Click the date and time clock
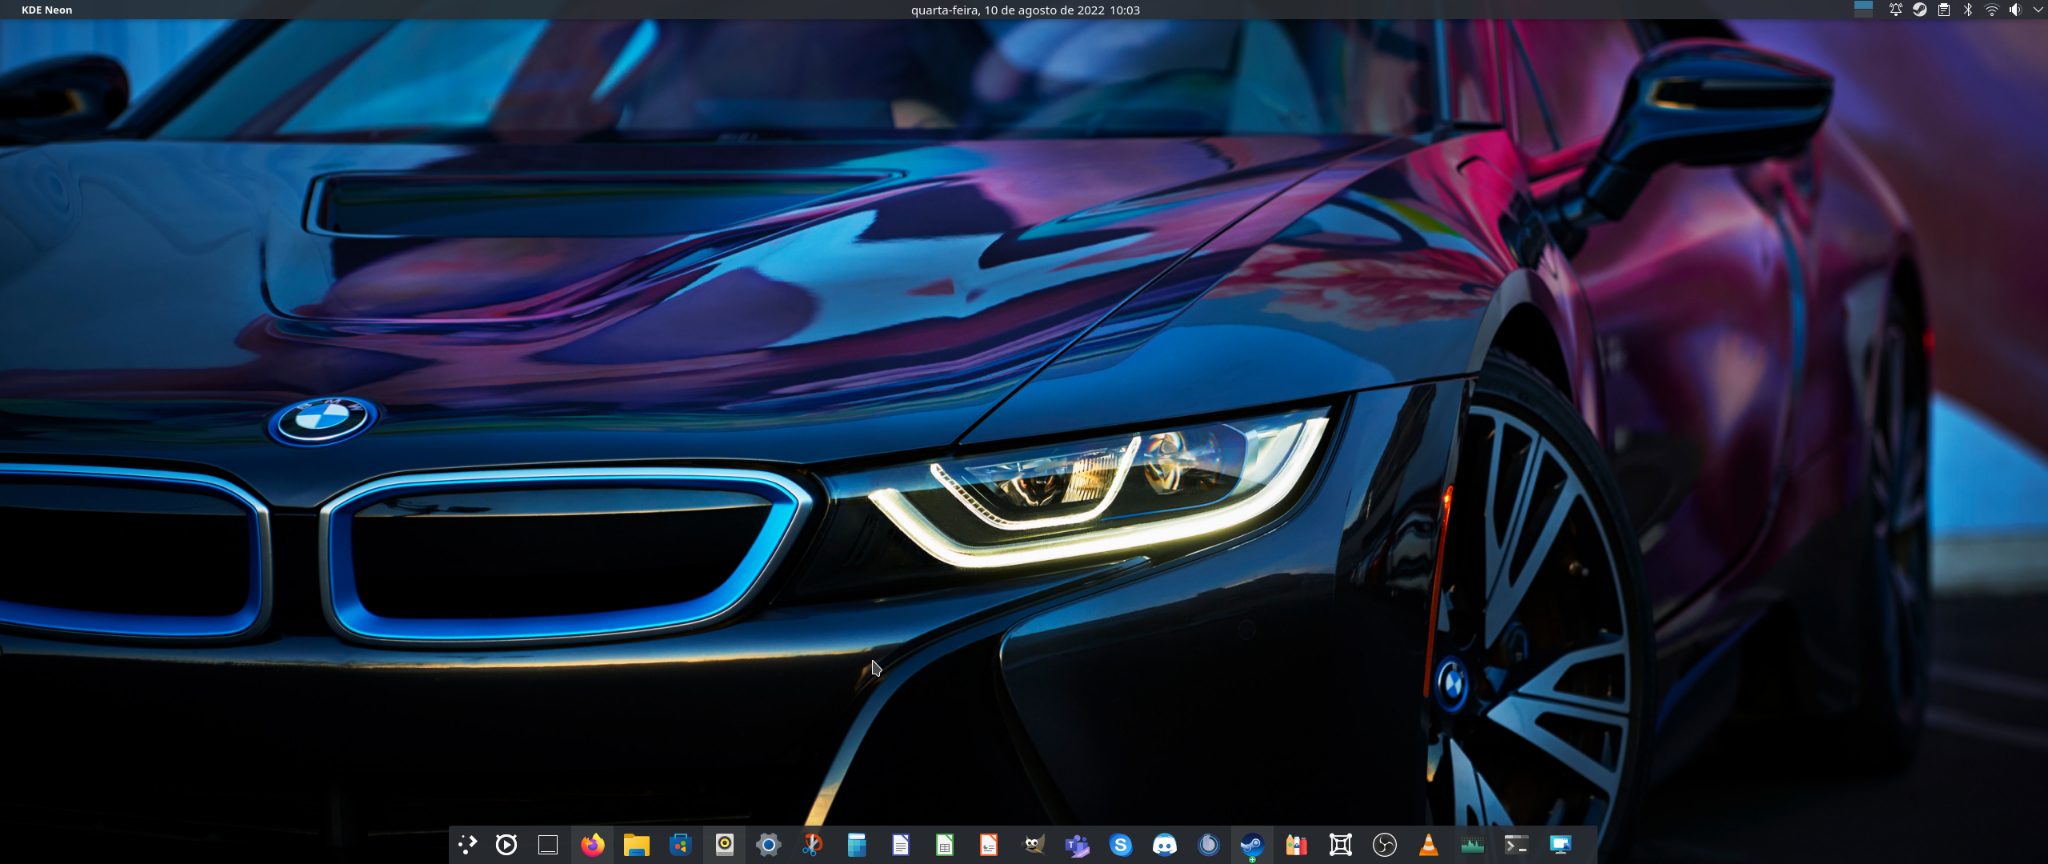2048x864 pixels. click(1025, 10)
